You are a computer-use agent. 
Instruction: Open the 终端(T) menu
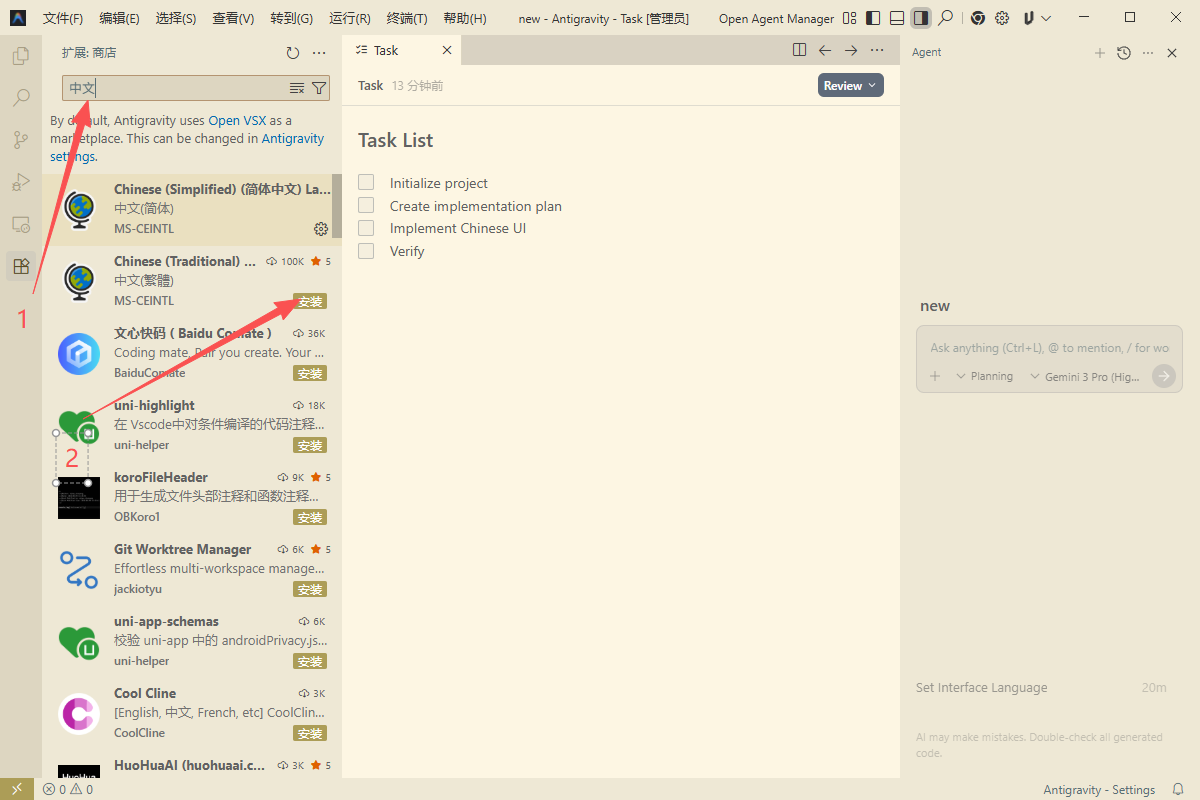pos(406,18)
